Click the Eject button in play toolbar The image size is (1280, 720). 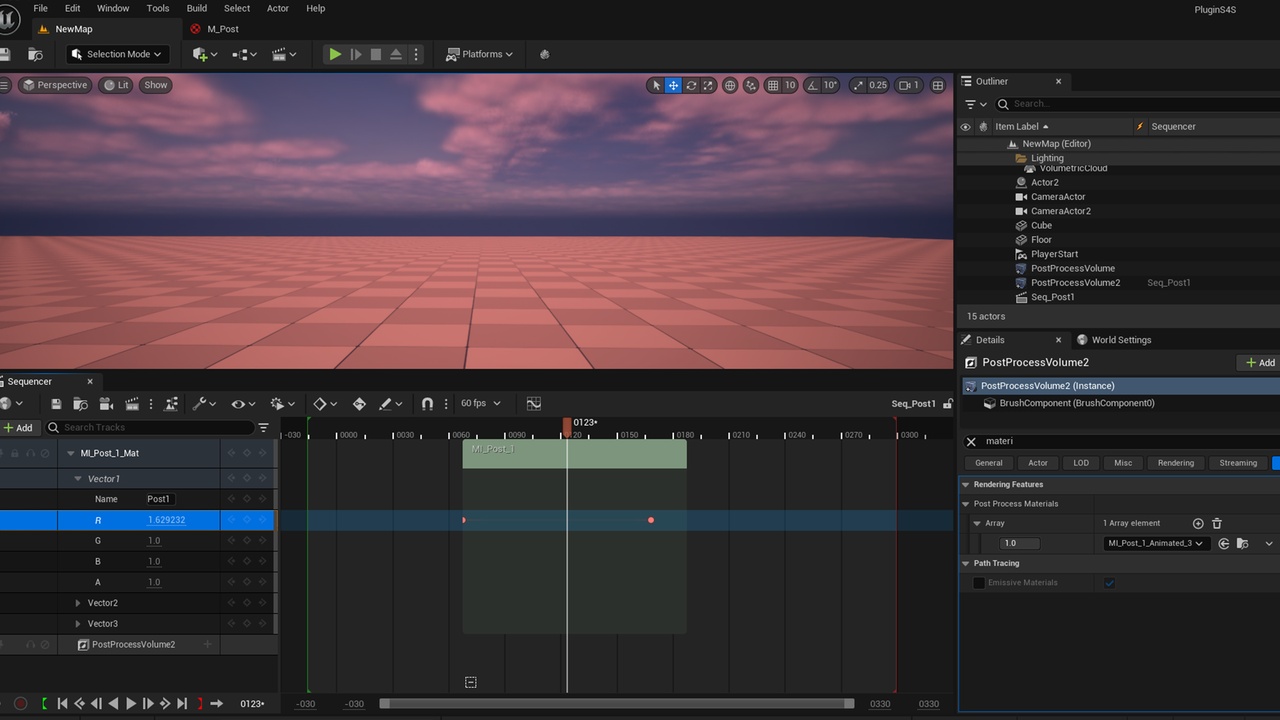[x=396, y=54]
